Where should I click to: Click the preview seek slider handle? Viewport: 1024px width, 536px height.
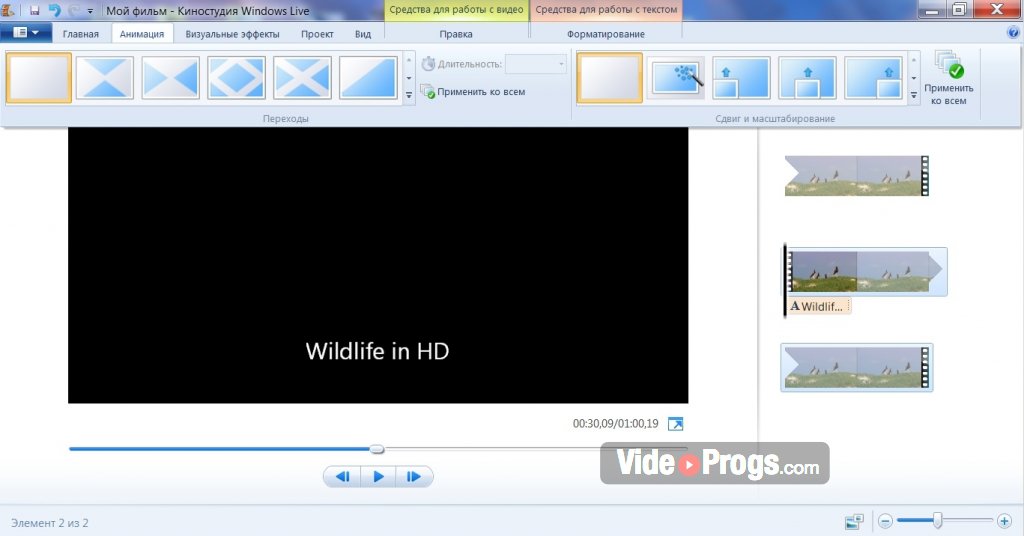coord(377,449)
